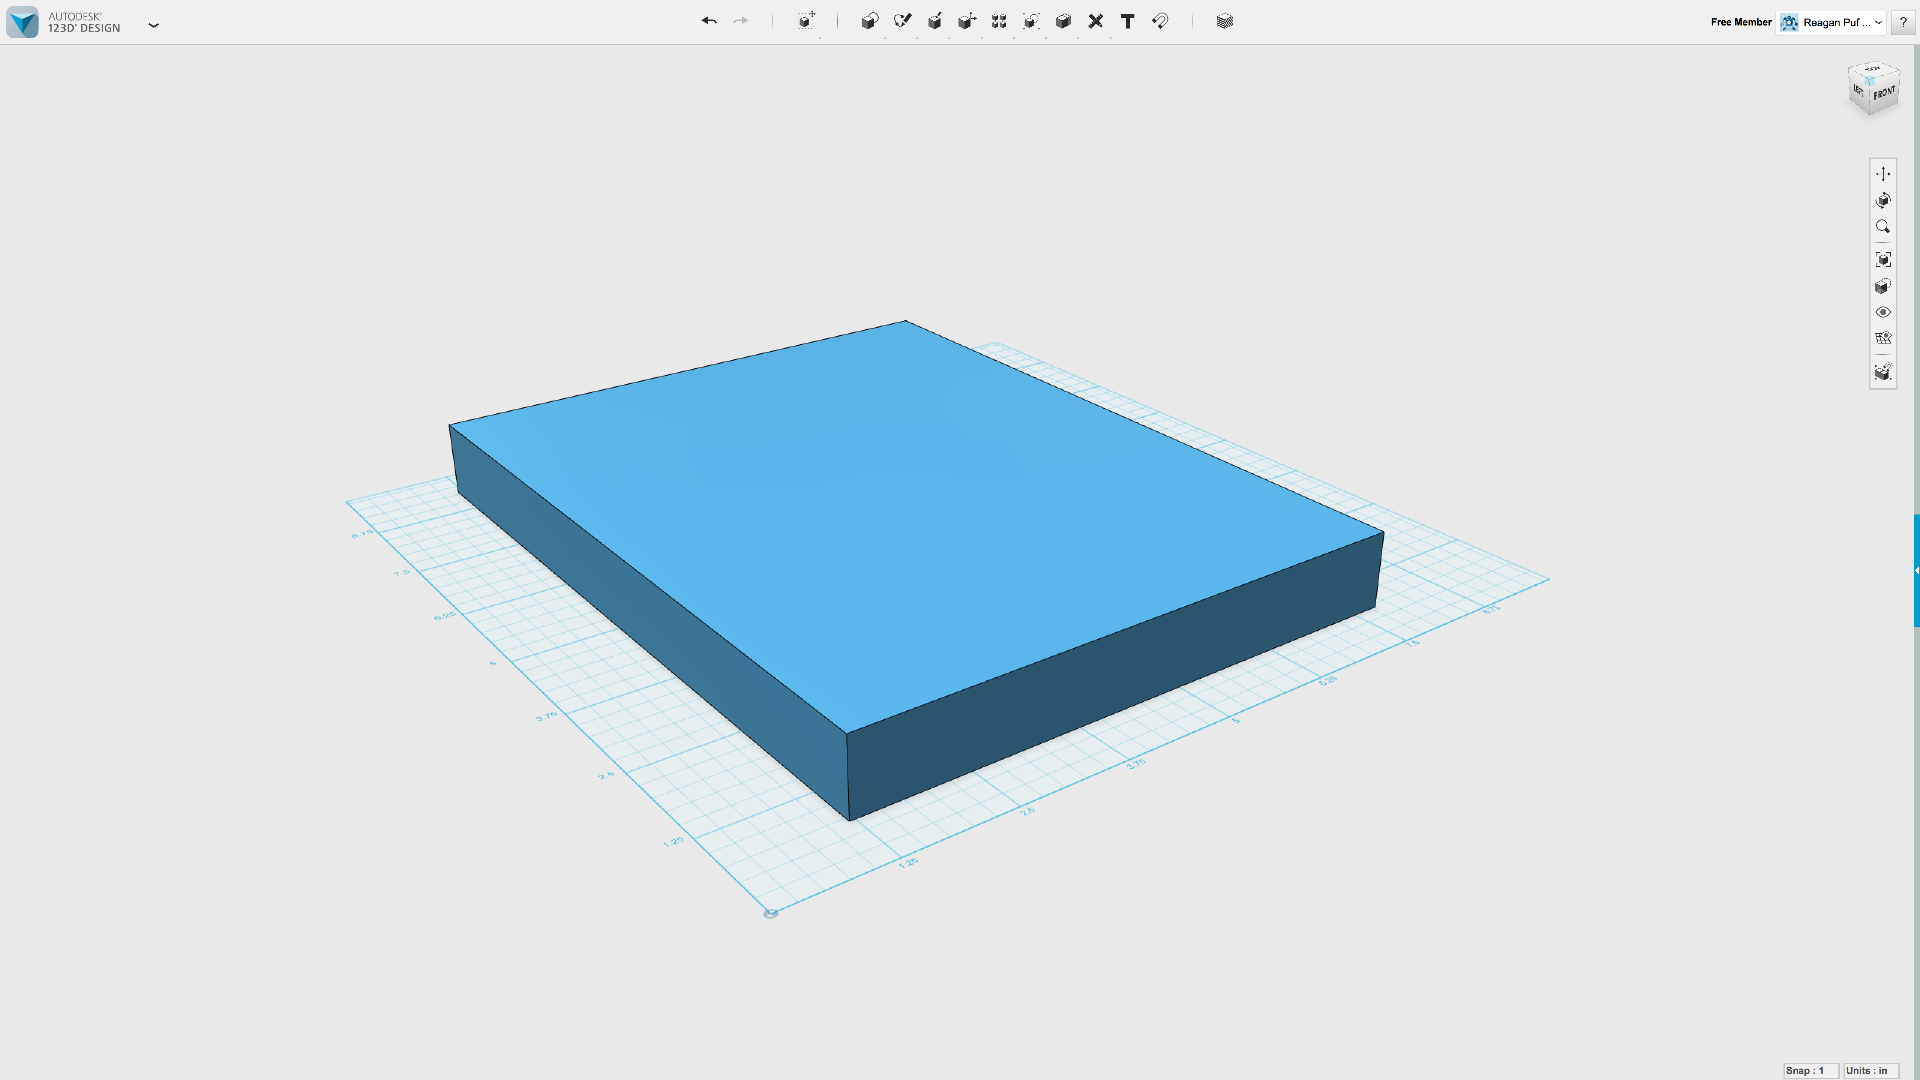This screenshot has width=1920, height=1080.
Task: Change the Snap value setting
Action: point(1810,1070)
